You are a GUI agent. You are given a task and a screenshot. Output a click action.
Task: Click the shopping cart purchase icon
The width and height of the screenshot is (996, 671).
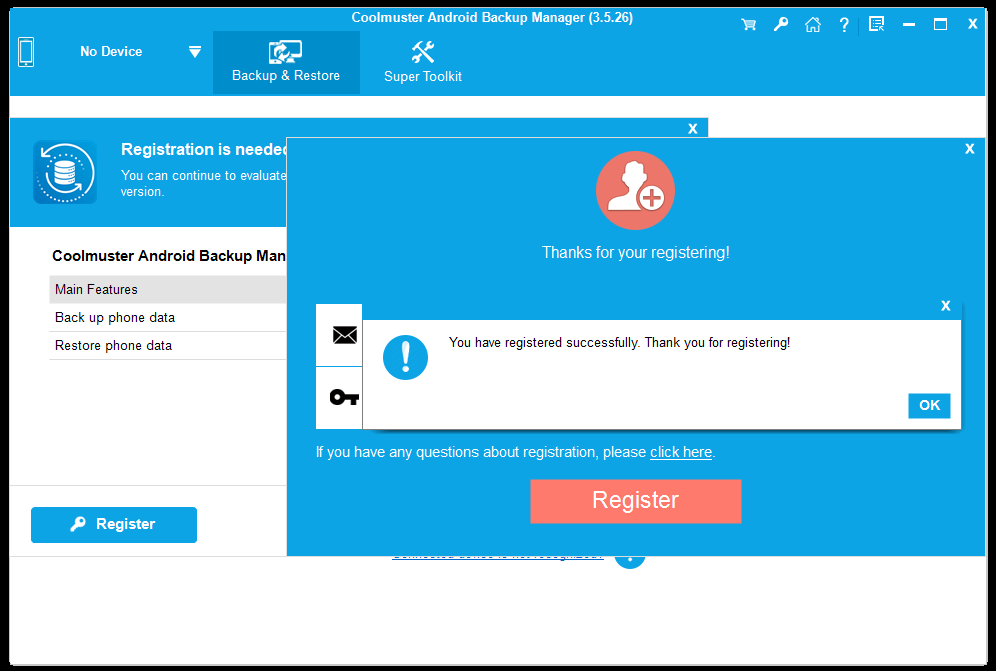point(748,25)
